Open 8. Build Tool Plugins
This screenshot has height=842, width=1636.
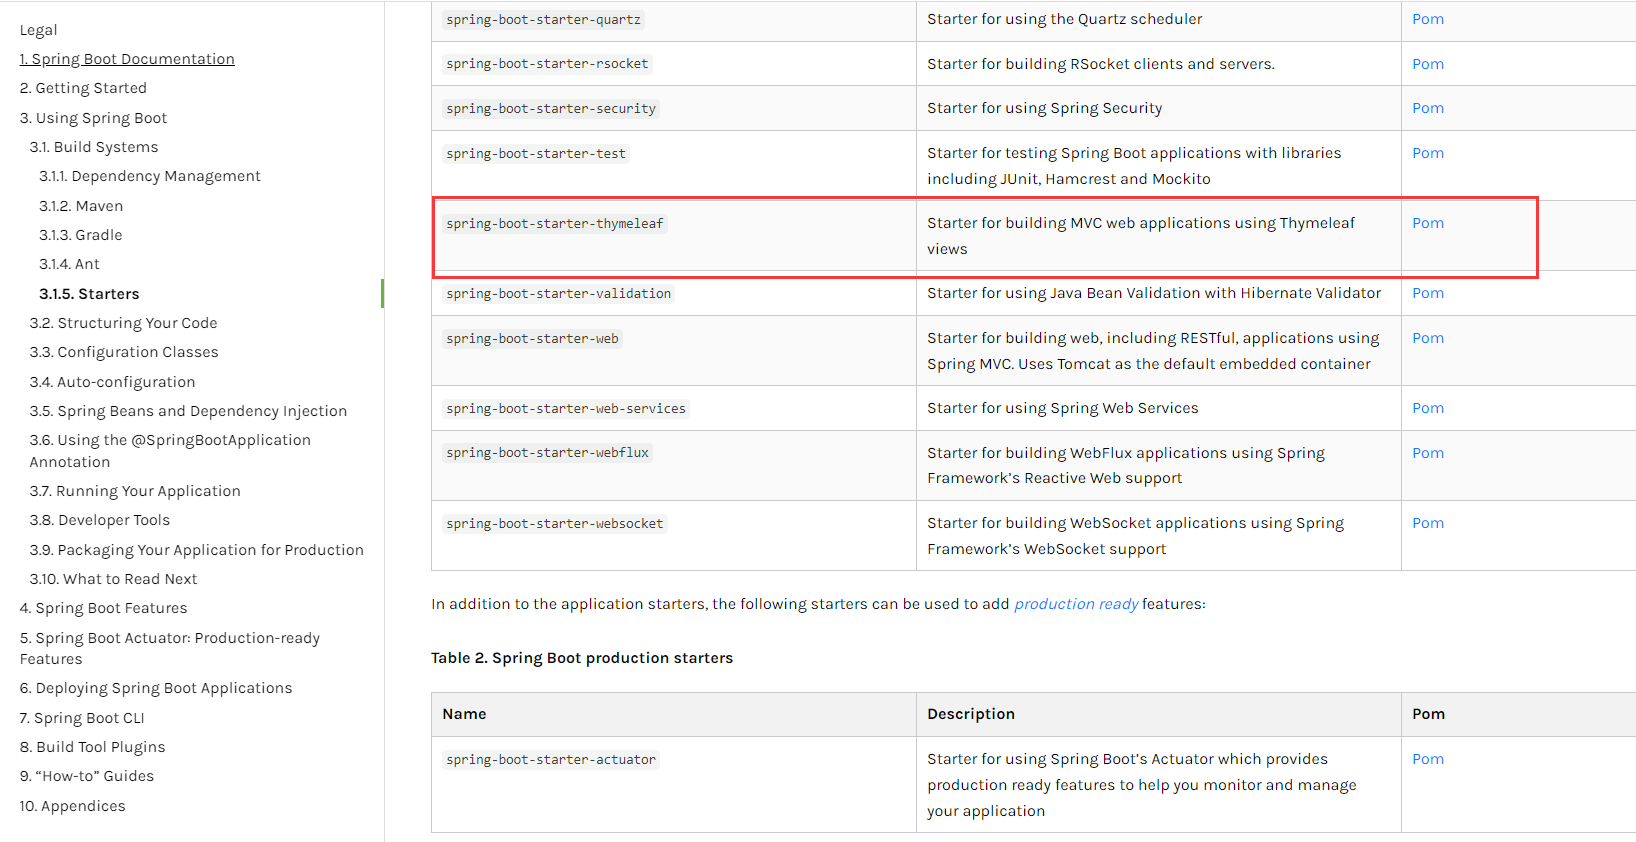92,747
